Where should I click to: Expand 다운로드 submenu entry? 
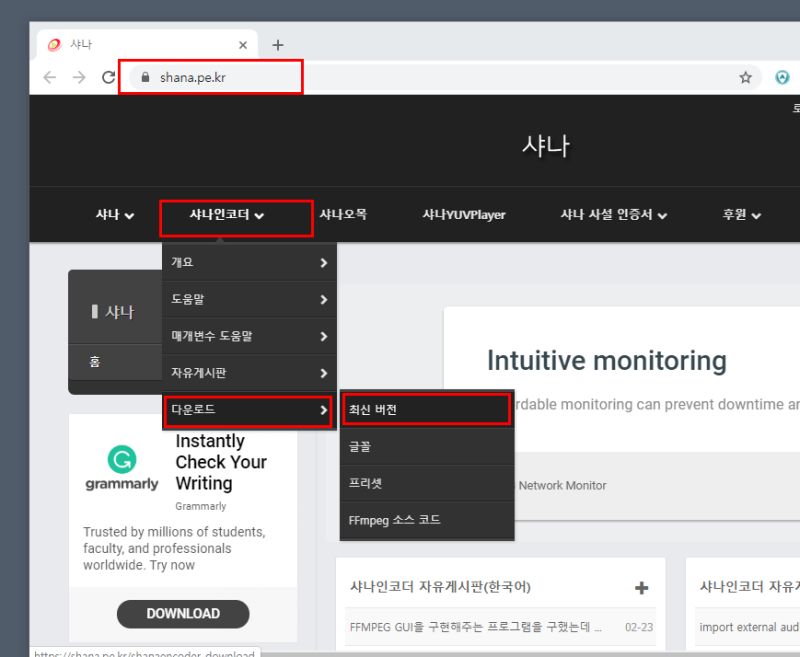[249, 410]
